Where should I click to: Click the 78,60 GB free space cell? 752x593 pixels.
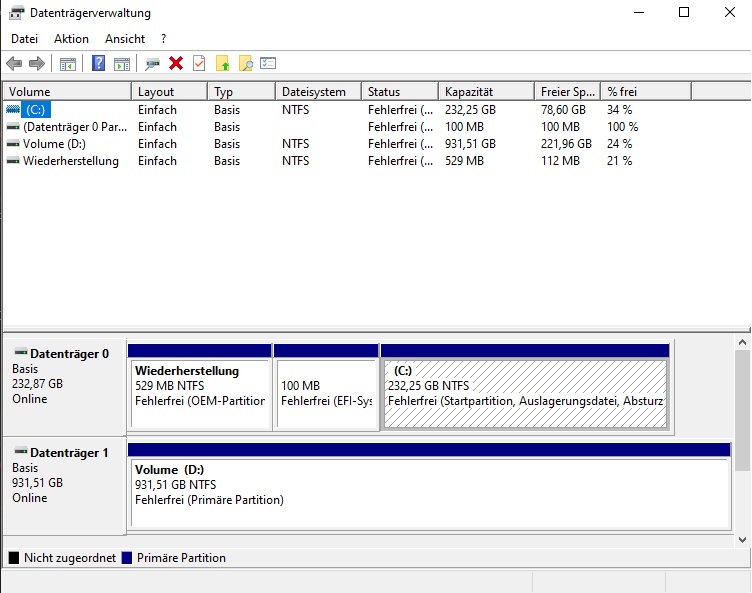tap(564, 110)
